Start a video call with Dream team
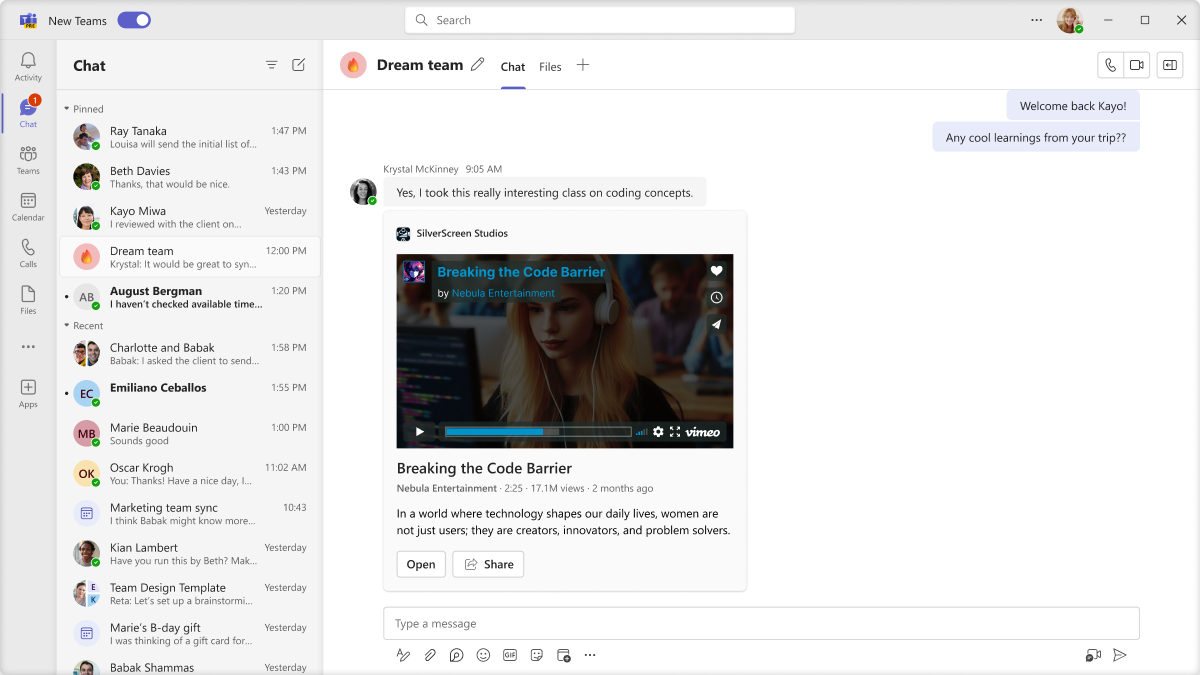1200x675 pixels. (1136, 65)
